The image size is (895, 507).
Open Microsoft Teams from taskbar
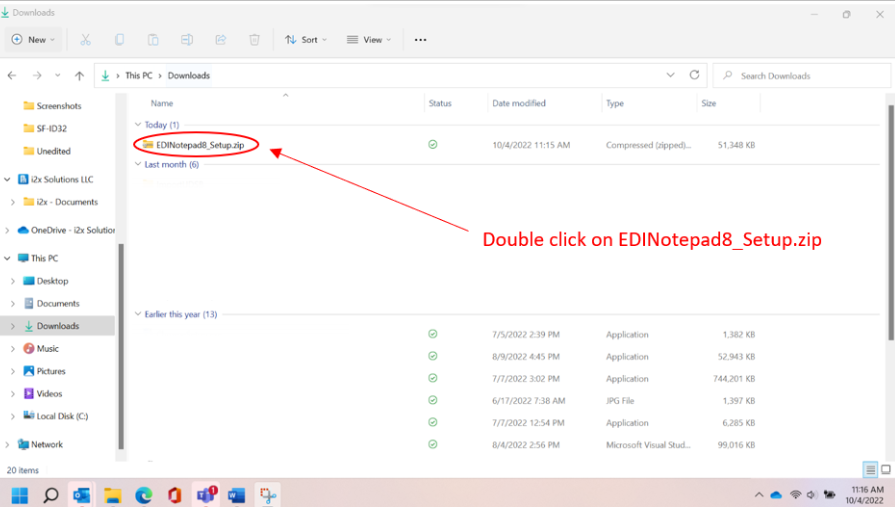click(x=206, y=495)
